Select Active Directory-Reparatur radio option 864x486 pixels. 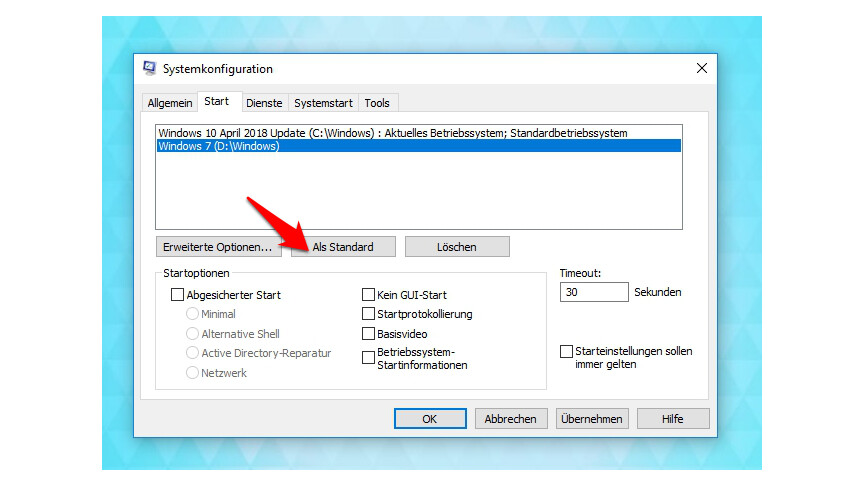pos(192,353)
